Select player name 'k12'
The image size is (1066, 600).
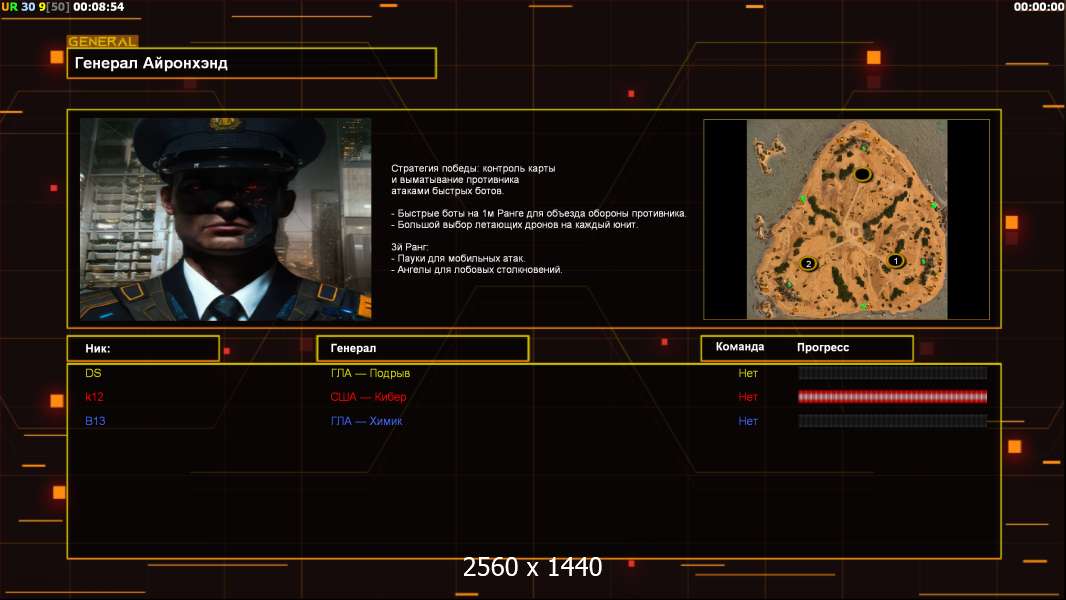point(94,397)
